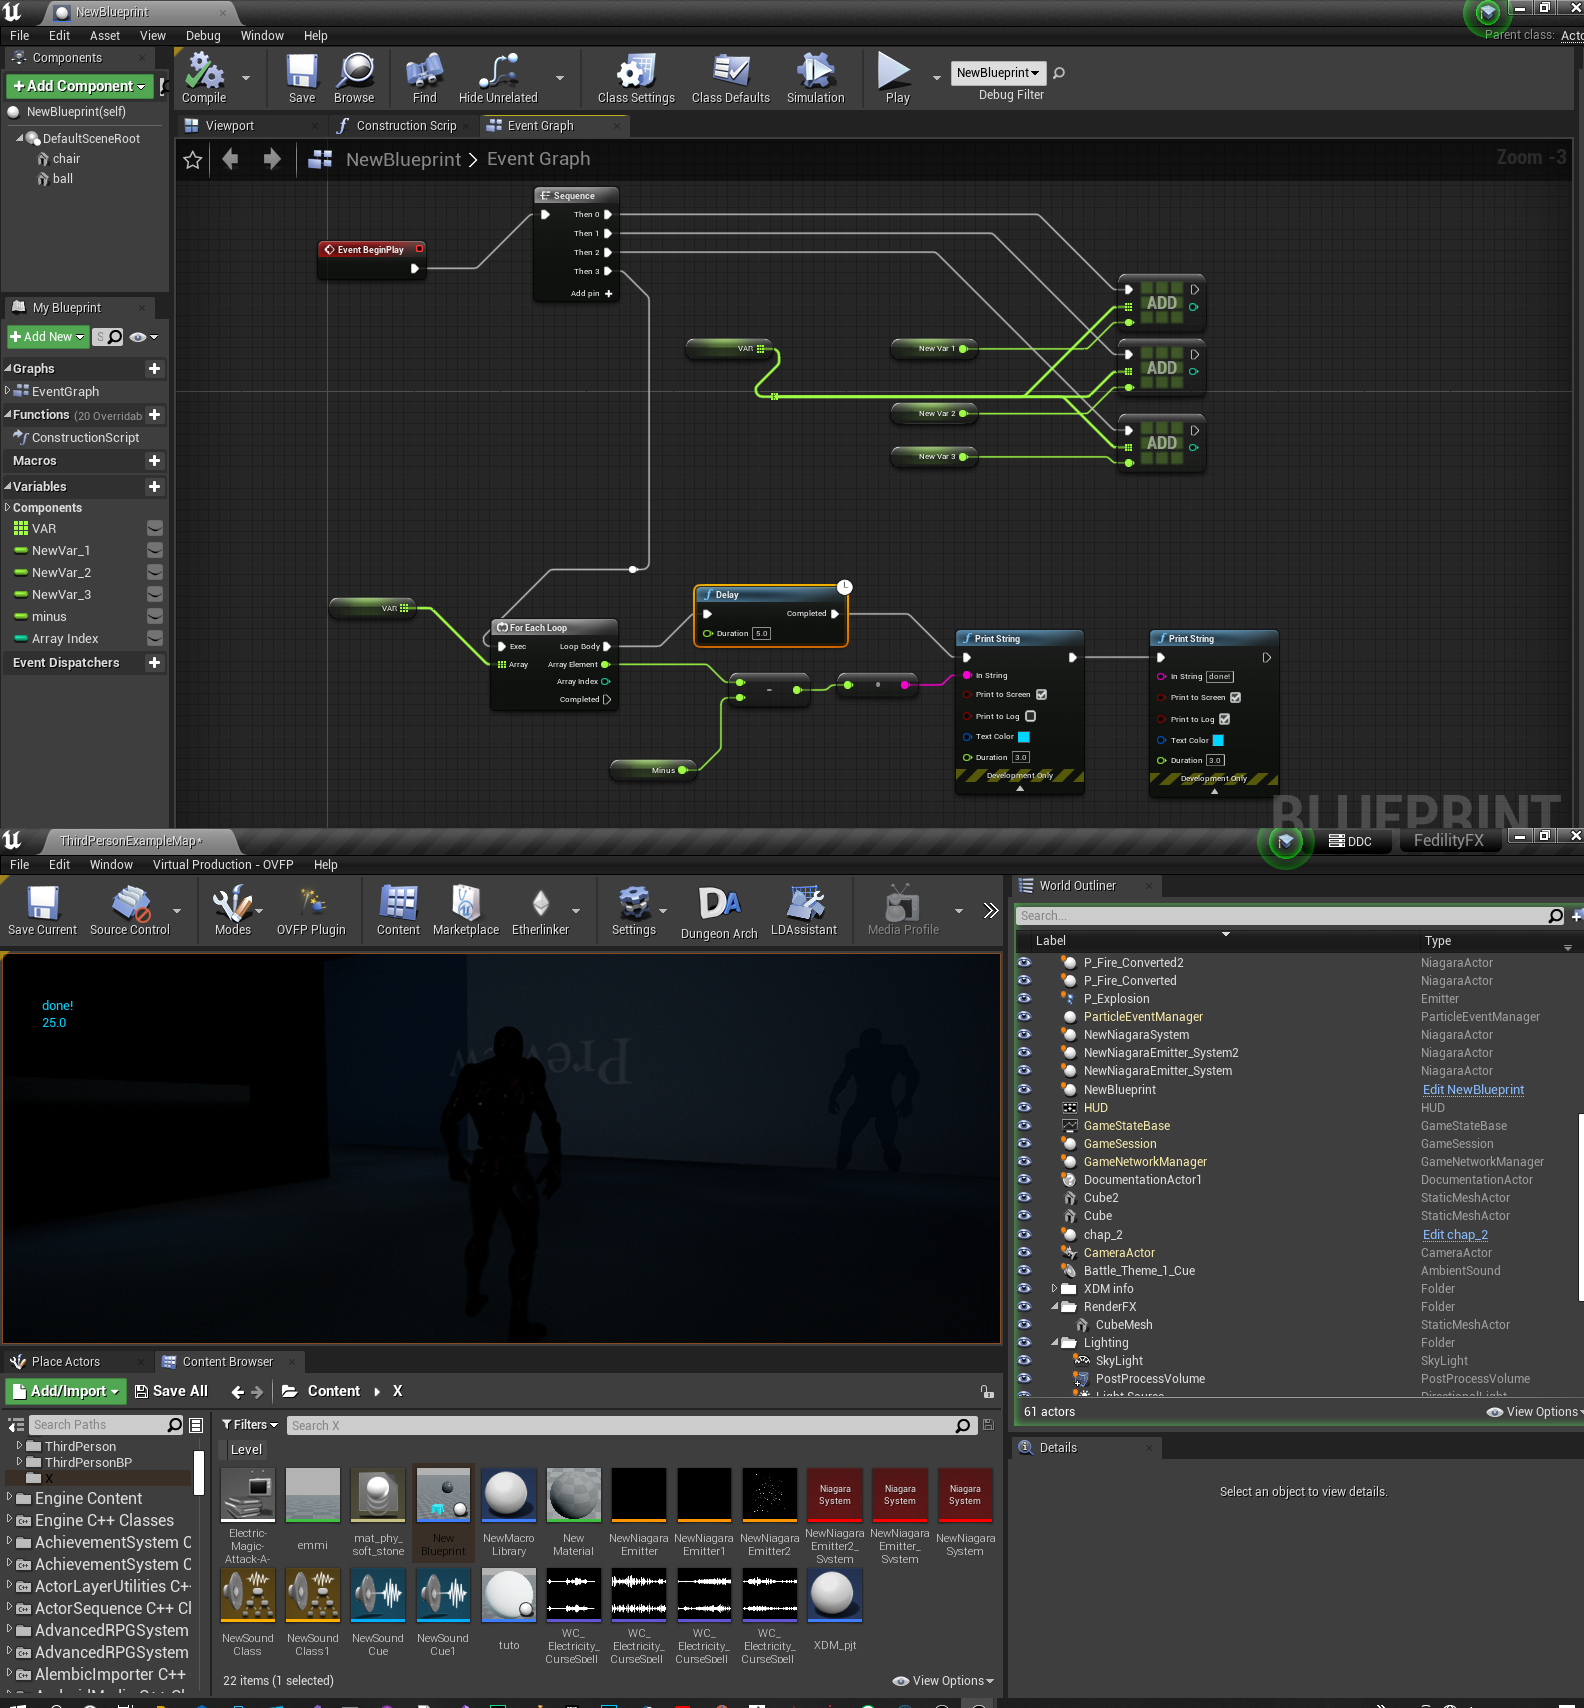1584x1708 pixels.
Task: Toggle visibility of P_Fire_Converted2 actor
Action: coord(1024,962)
